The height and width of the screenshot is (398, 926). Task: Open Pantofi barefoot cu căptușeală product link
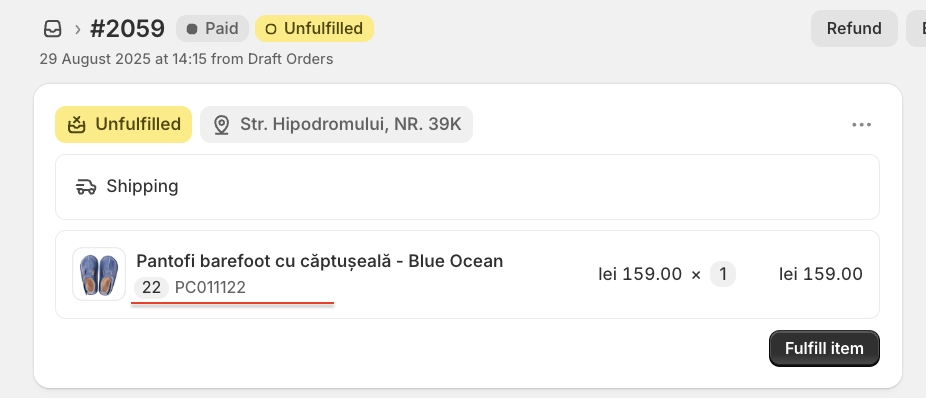[x=319, y=261]
